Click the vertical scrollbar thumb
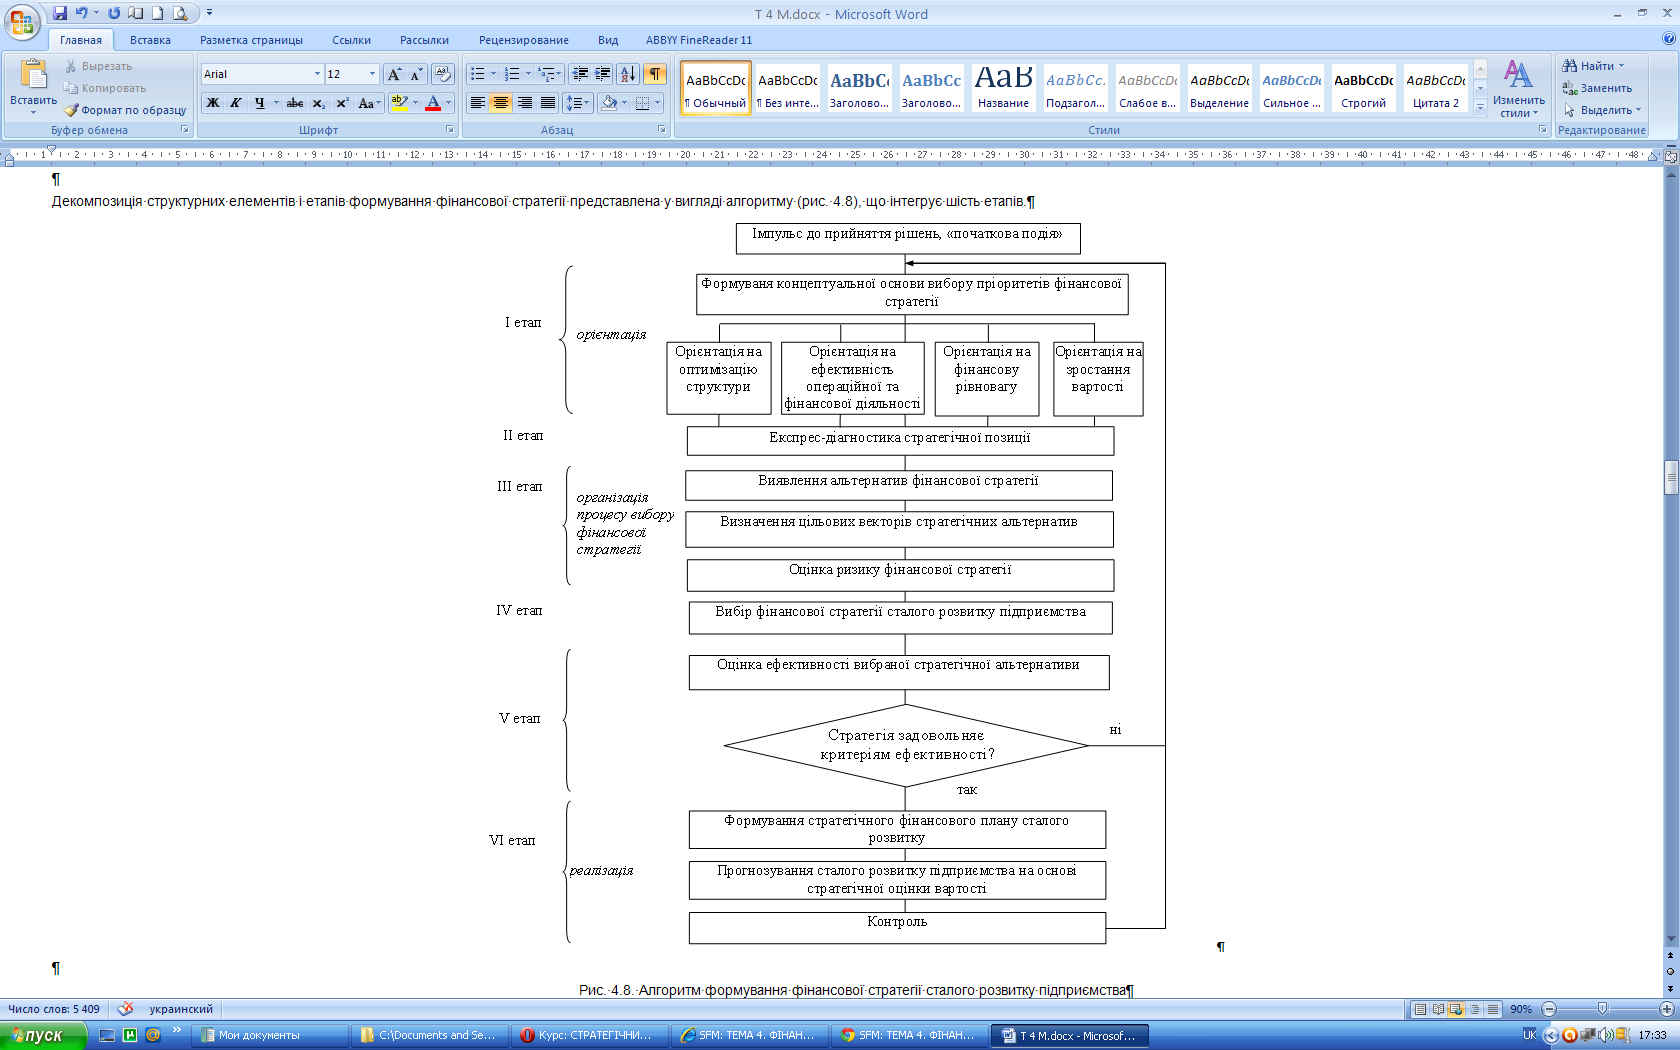 pyautogui.click(x=1670, y=477)
